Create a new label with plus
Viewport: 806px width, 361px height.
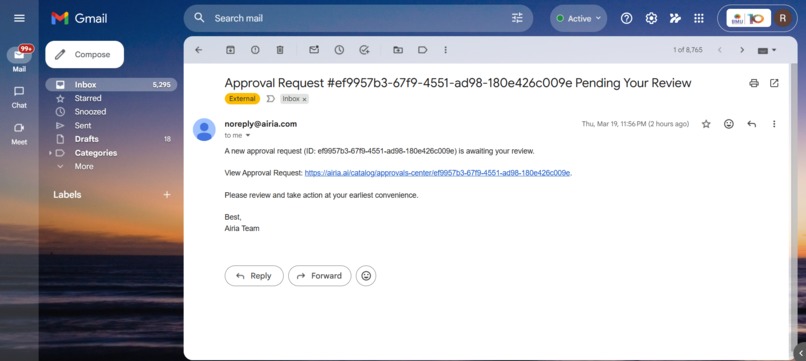[x=167, y=195]
